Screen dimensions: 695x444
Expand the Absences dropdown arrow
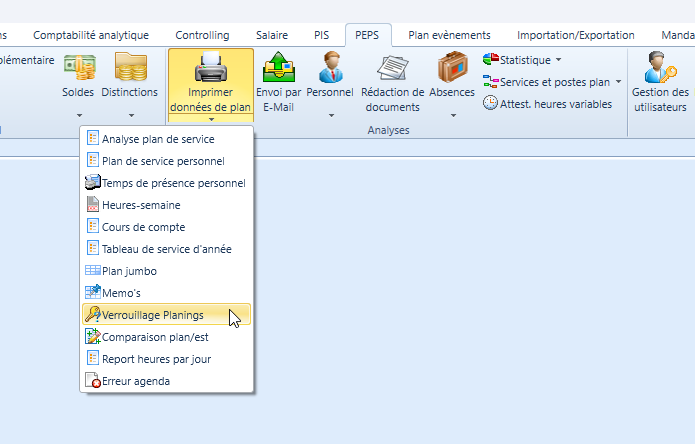pos(453,116)
